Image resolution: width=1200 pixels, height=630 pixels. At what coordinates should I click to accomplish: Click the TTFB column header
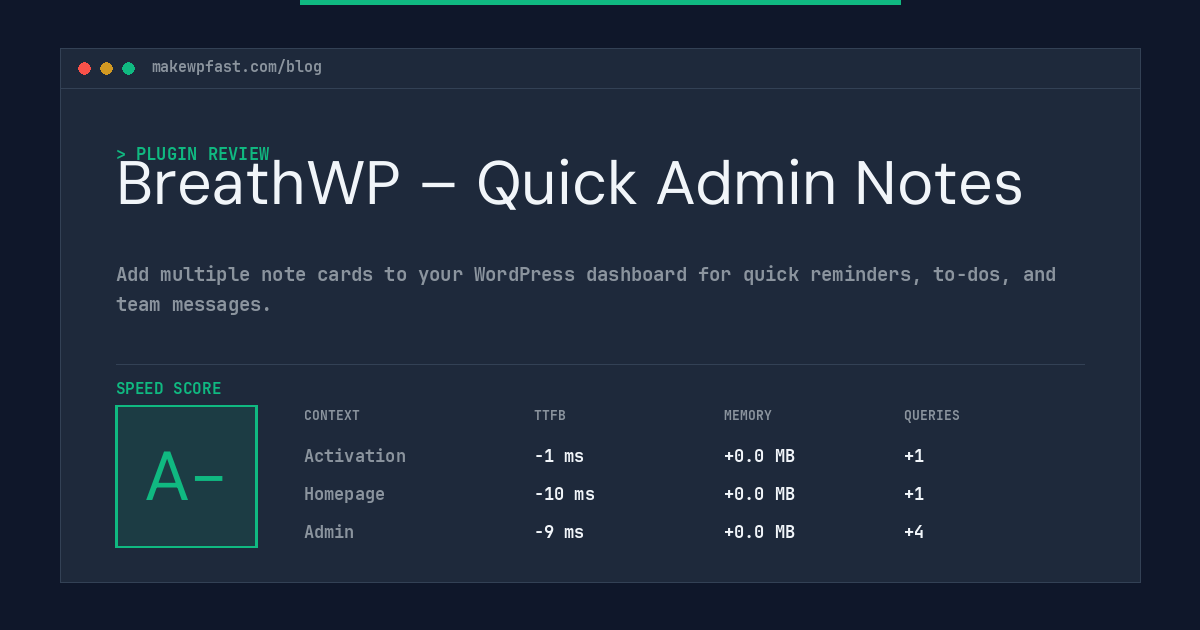[550, 416]
